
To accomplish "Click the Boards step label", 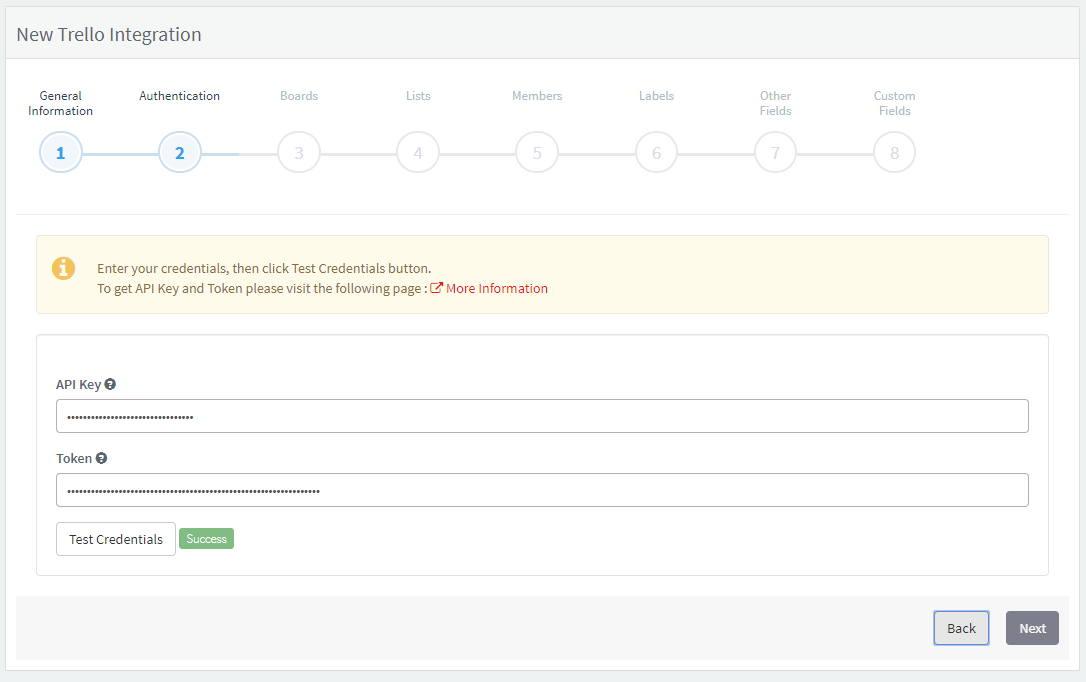I will click(x=299, y=96).
